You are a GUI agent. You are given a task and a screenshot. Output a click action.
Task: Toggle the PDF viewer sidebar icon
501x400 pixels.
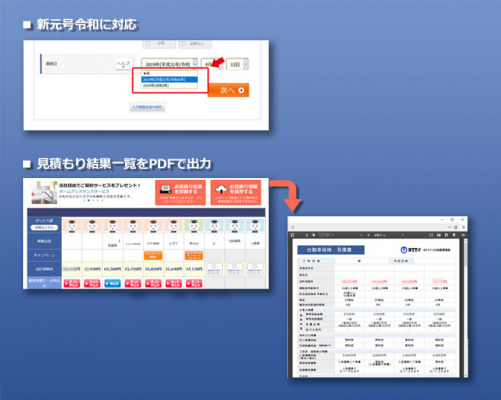pyautogui.click(x=292, y=235)
